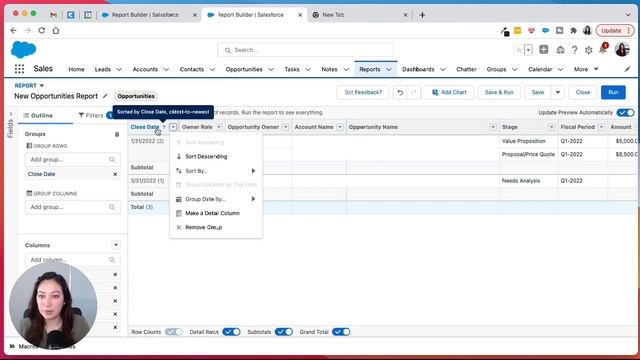Click the Run button

tap(613, 92)
